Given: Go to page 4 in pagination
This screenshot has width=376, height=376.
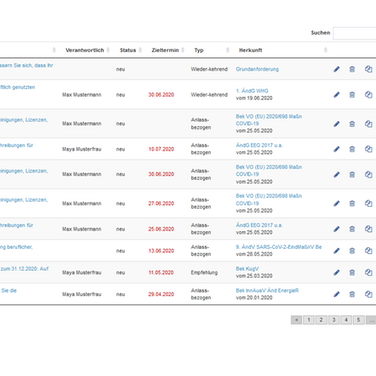Looking at the screenshot, I should pyautogui.click(x=346, y=320).
